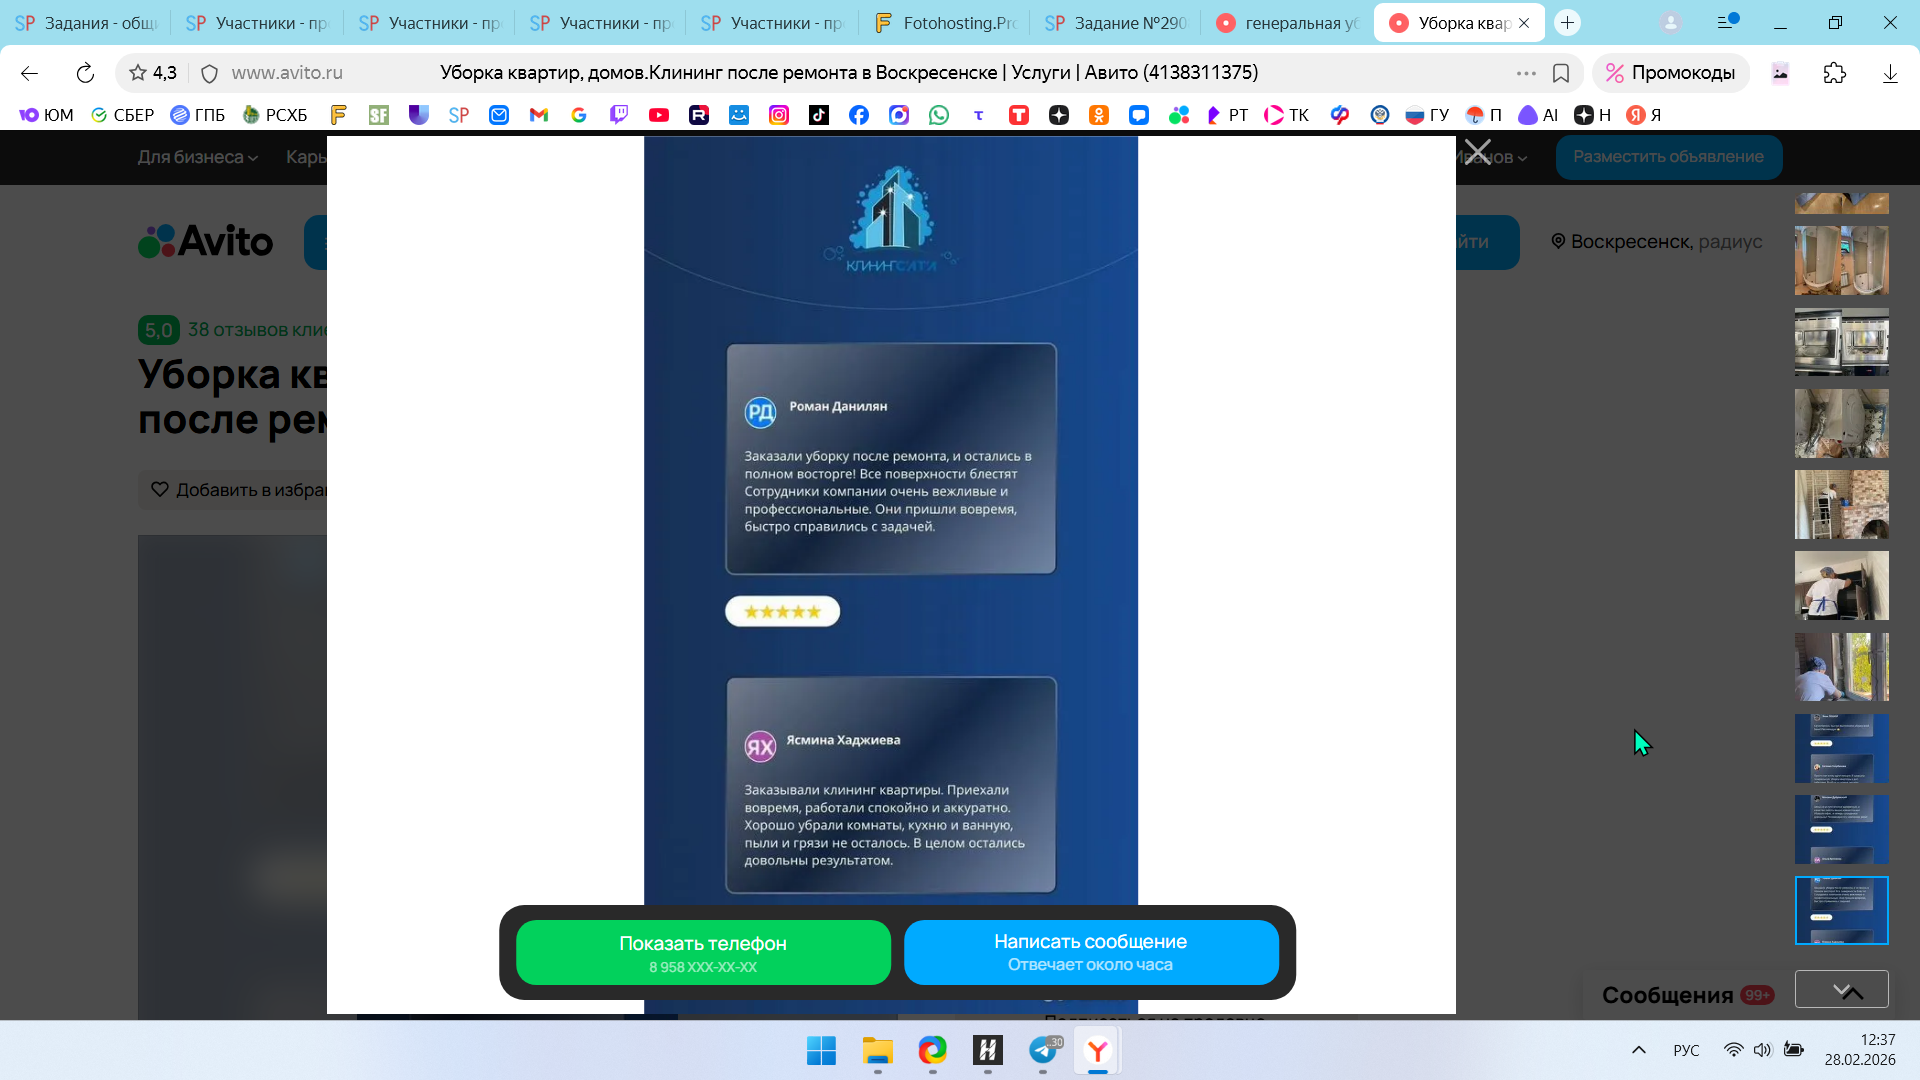Open the browser downloads arrow icon
The width and height of the screenshot is (1920, 1080).
point(1889,73)
